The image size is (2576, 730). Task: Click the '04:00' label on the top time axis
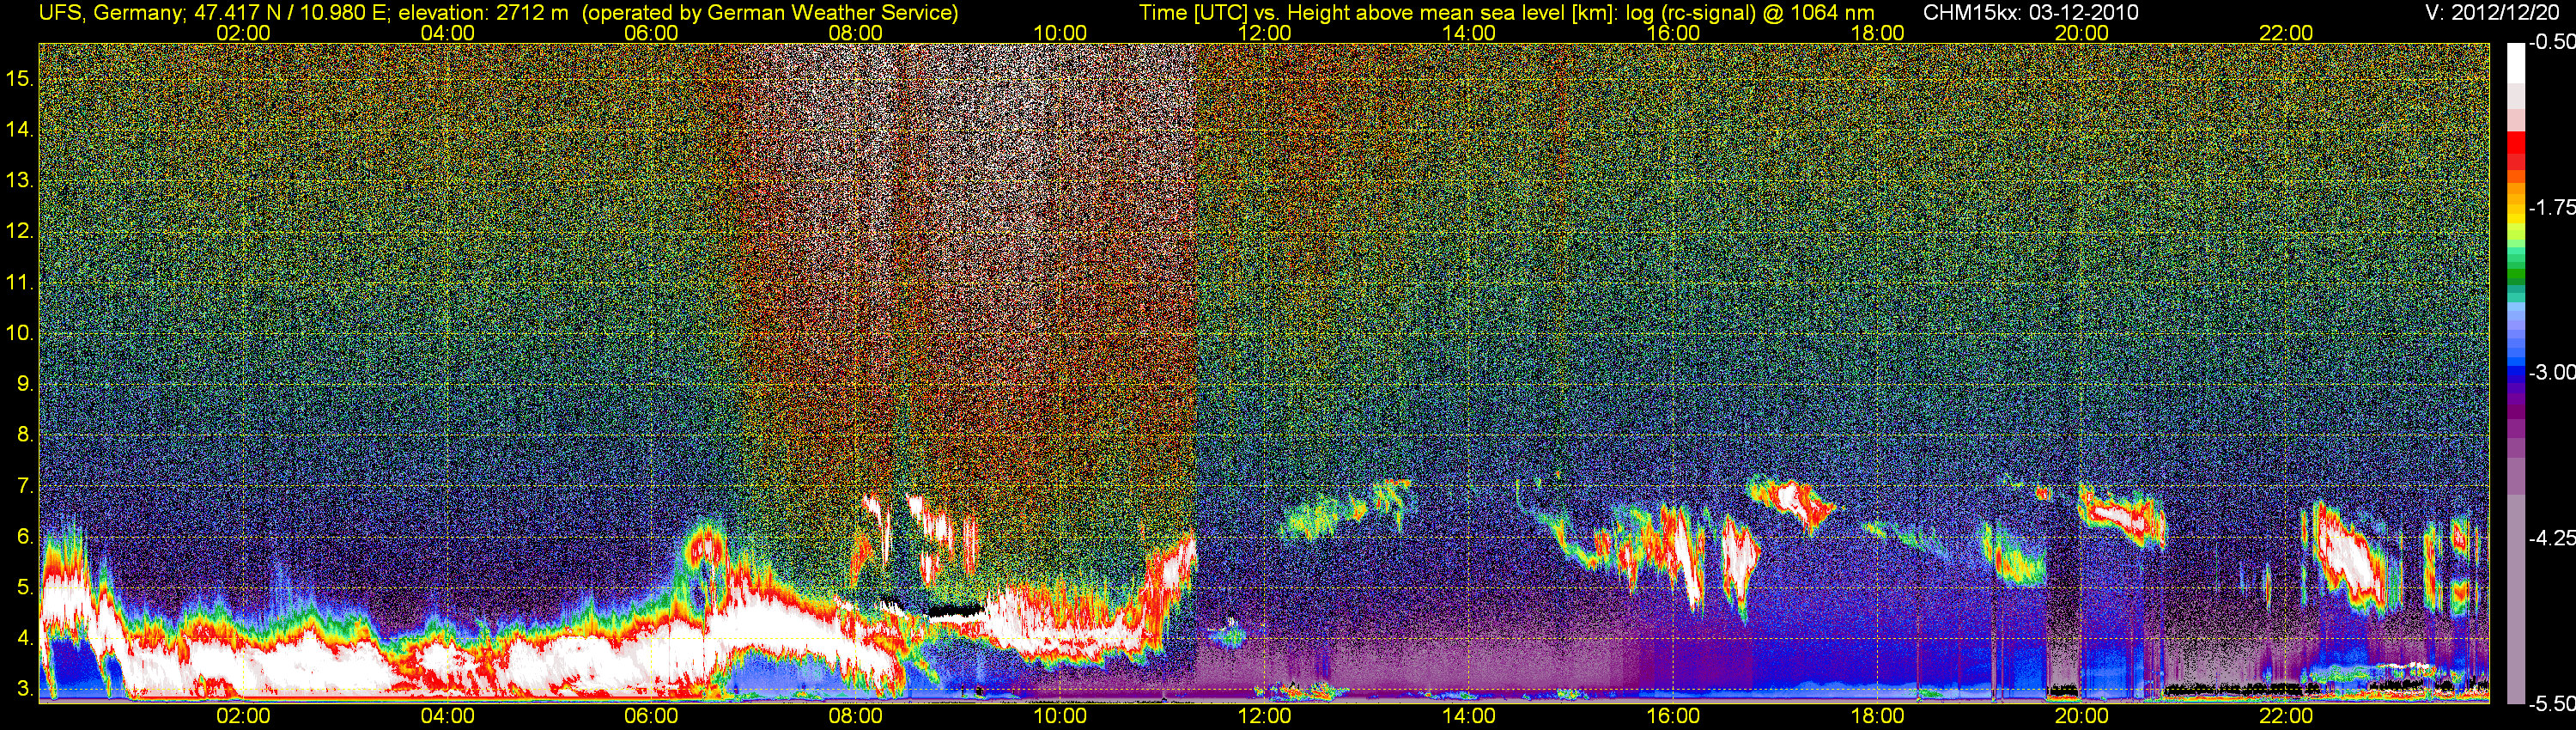(447, 33)
